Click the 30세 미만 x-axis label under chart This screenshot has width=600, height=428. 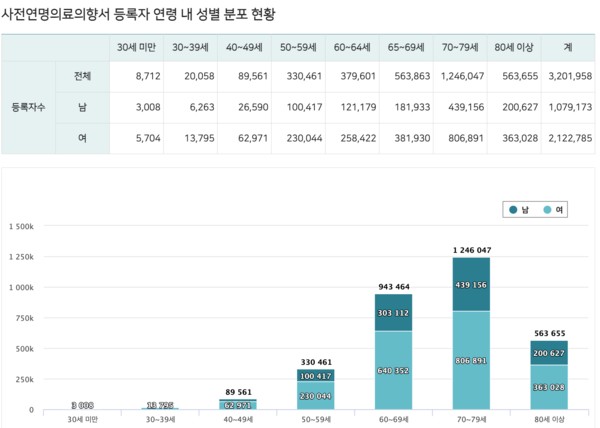point(83,420)
